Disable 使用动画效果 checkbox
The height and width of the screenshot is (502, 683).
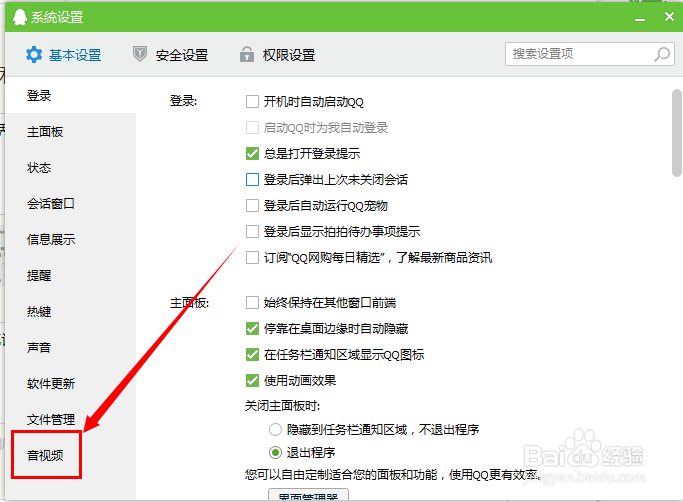pyautogui.click(x=252, y=380)
